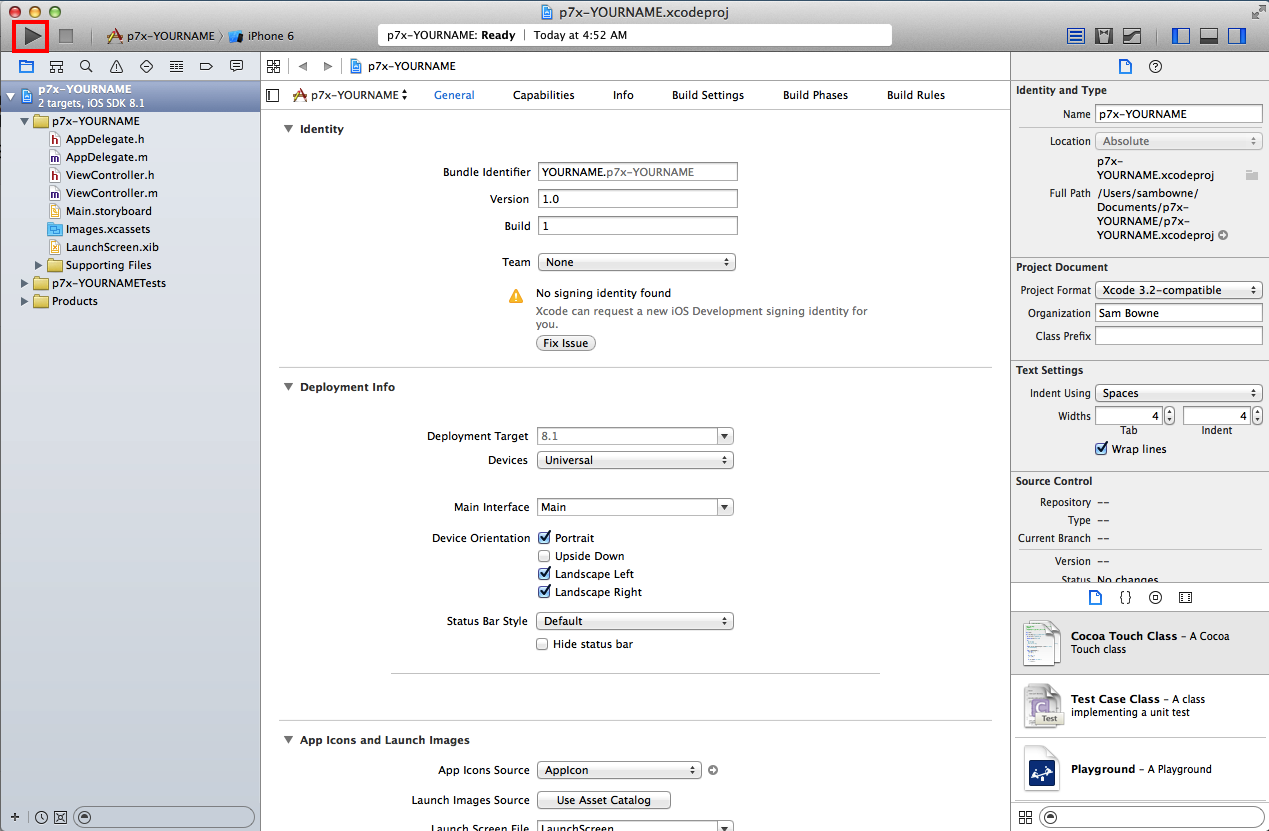Open the Find navigator magnifier icon
Image resolution: width=1269 pixels, height=831 pixels.
(86, 66)
